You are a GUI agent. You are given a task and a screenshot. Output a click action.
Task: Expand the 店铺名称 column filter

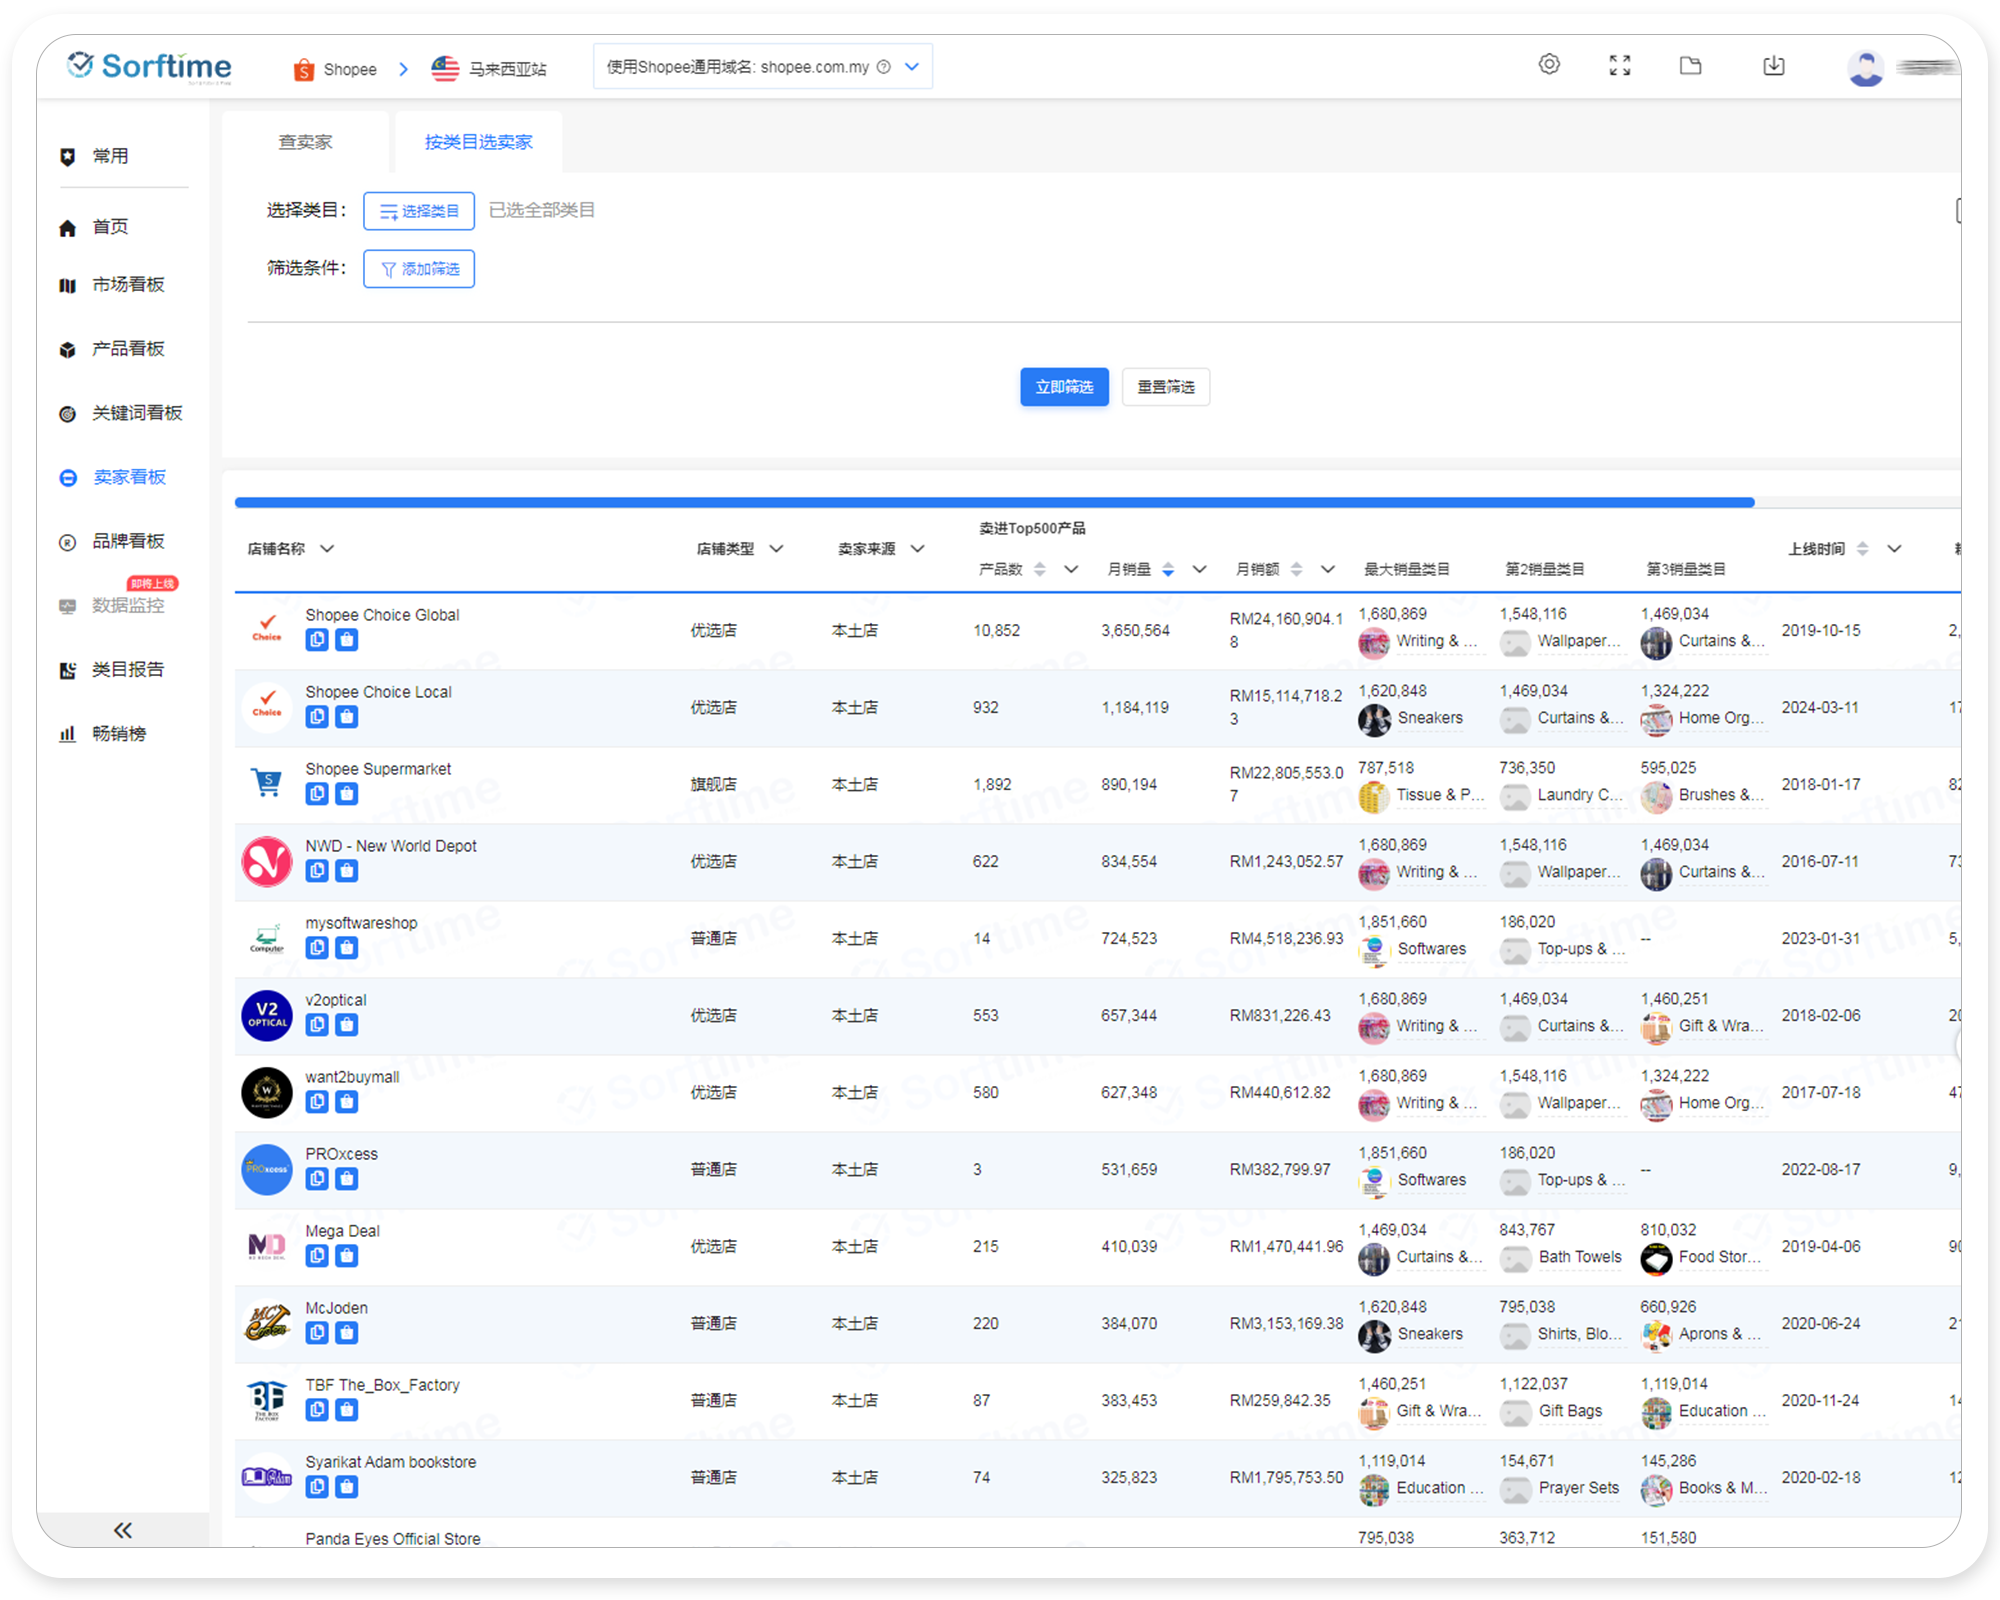point(327,548)
